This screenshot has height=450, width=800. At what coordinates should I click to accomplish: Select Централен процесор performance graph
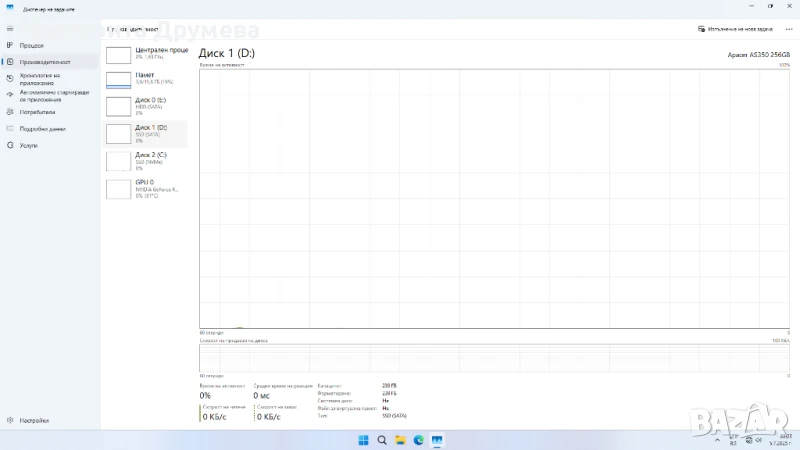click(146, 54)
